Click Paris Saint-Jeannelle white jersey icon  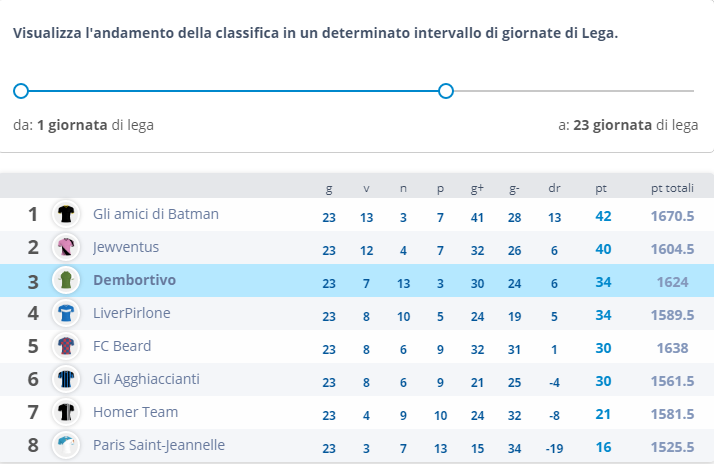(x=66, y=445)
